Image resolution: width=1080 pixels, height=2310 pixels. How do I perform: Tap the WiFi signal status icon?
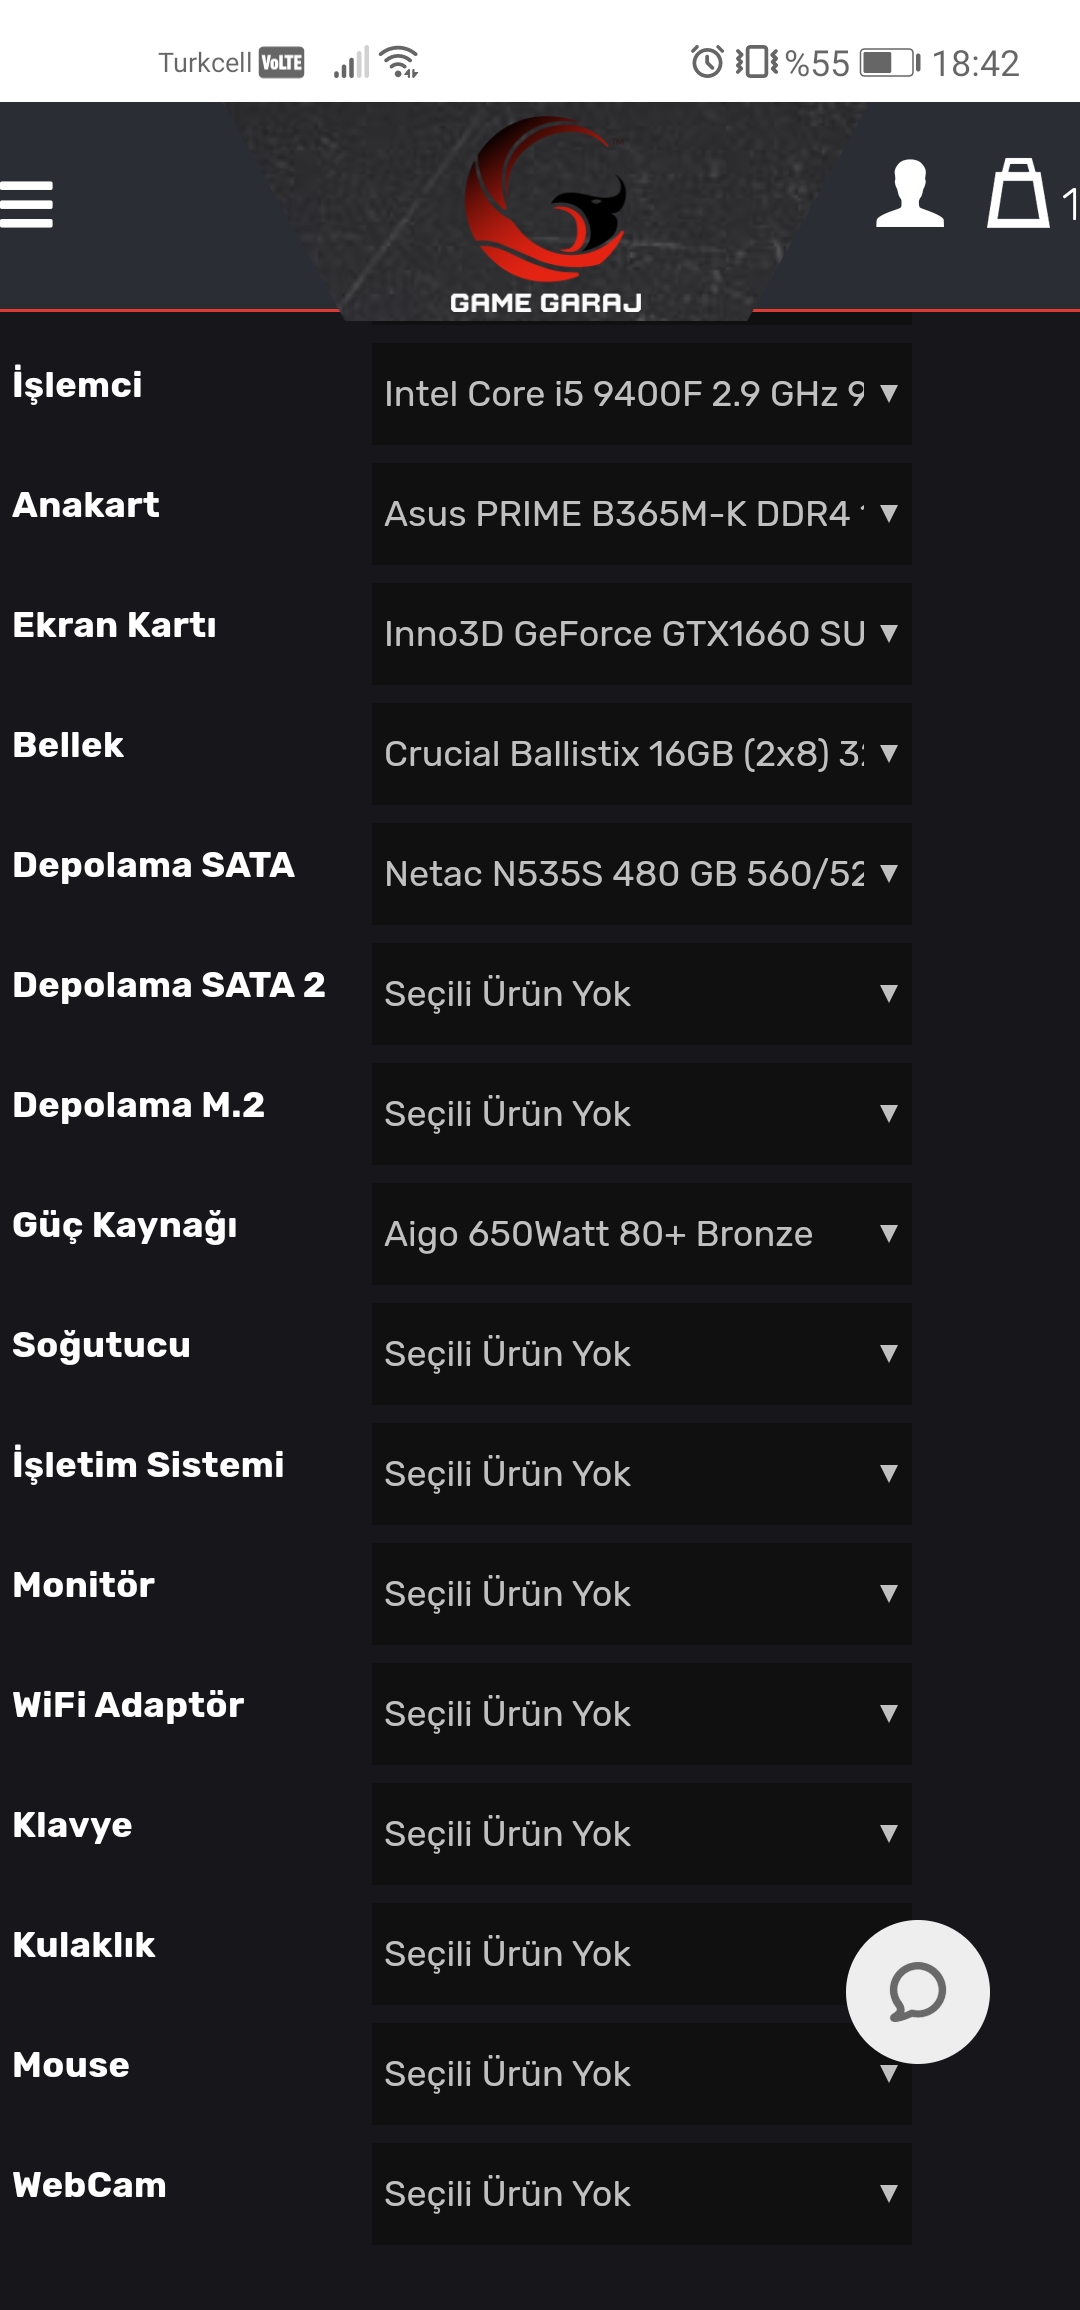click(400, 62)
